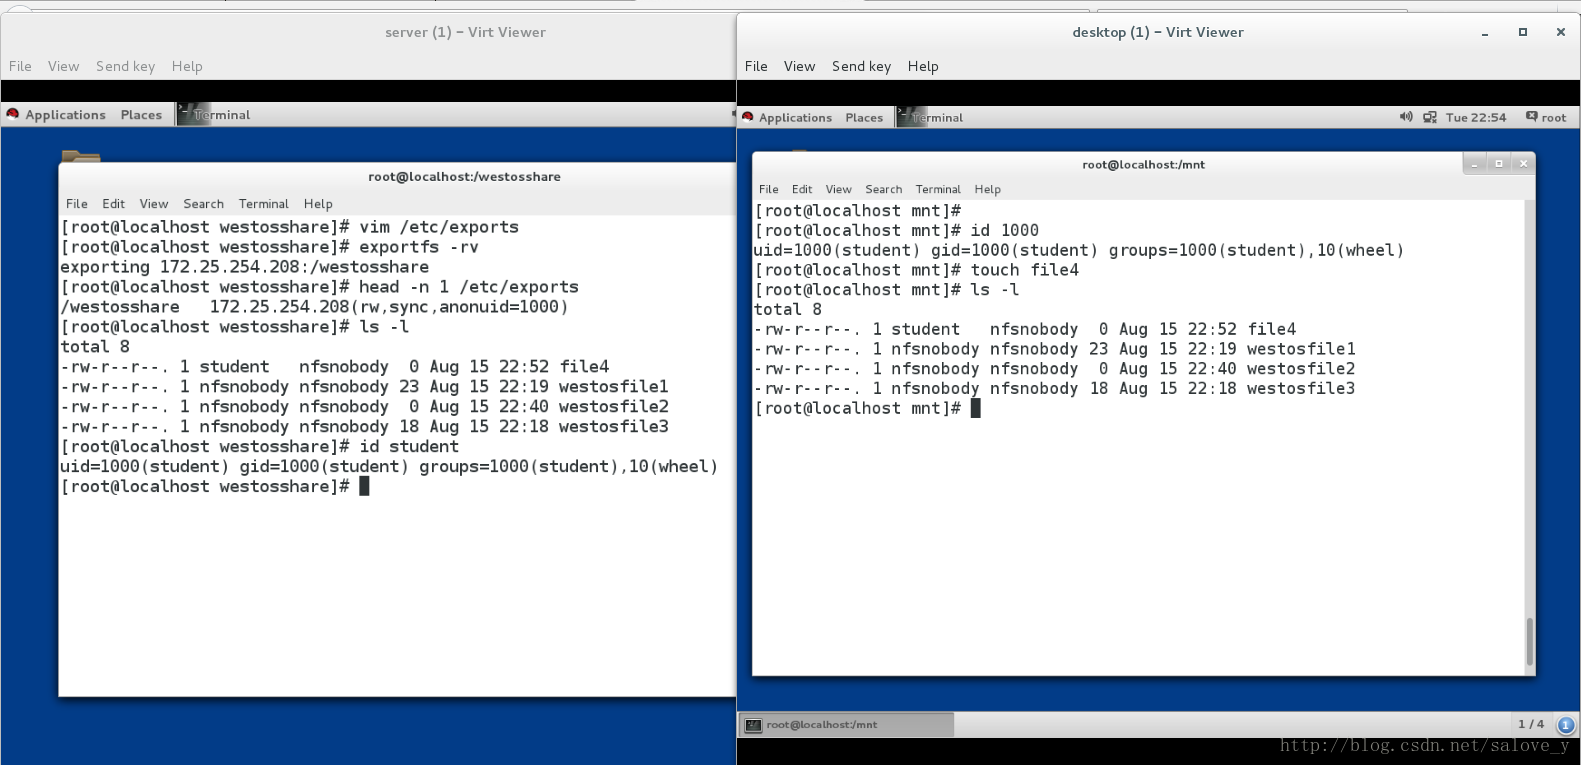Click 'westosfile3' in server terminal listing

click(x=613, y=427)
